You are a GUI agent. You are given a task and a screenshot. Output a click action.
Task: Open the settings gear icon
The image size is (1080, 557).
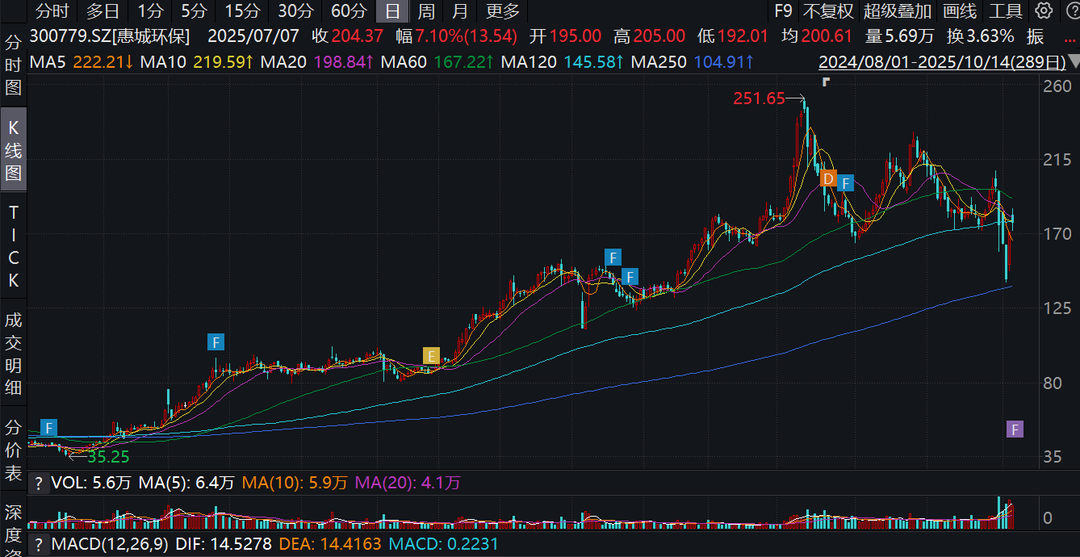(1044, 11)
